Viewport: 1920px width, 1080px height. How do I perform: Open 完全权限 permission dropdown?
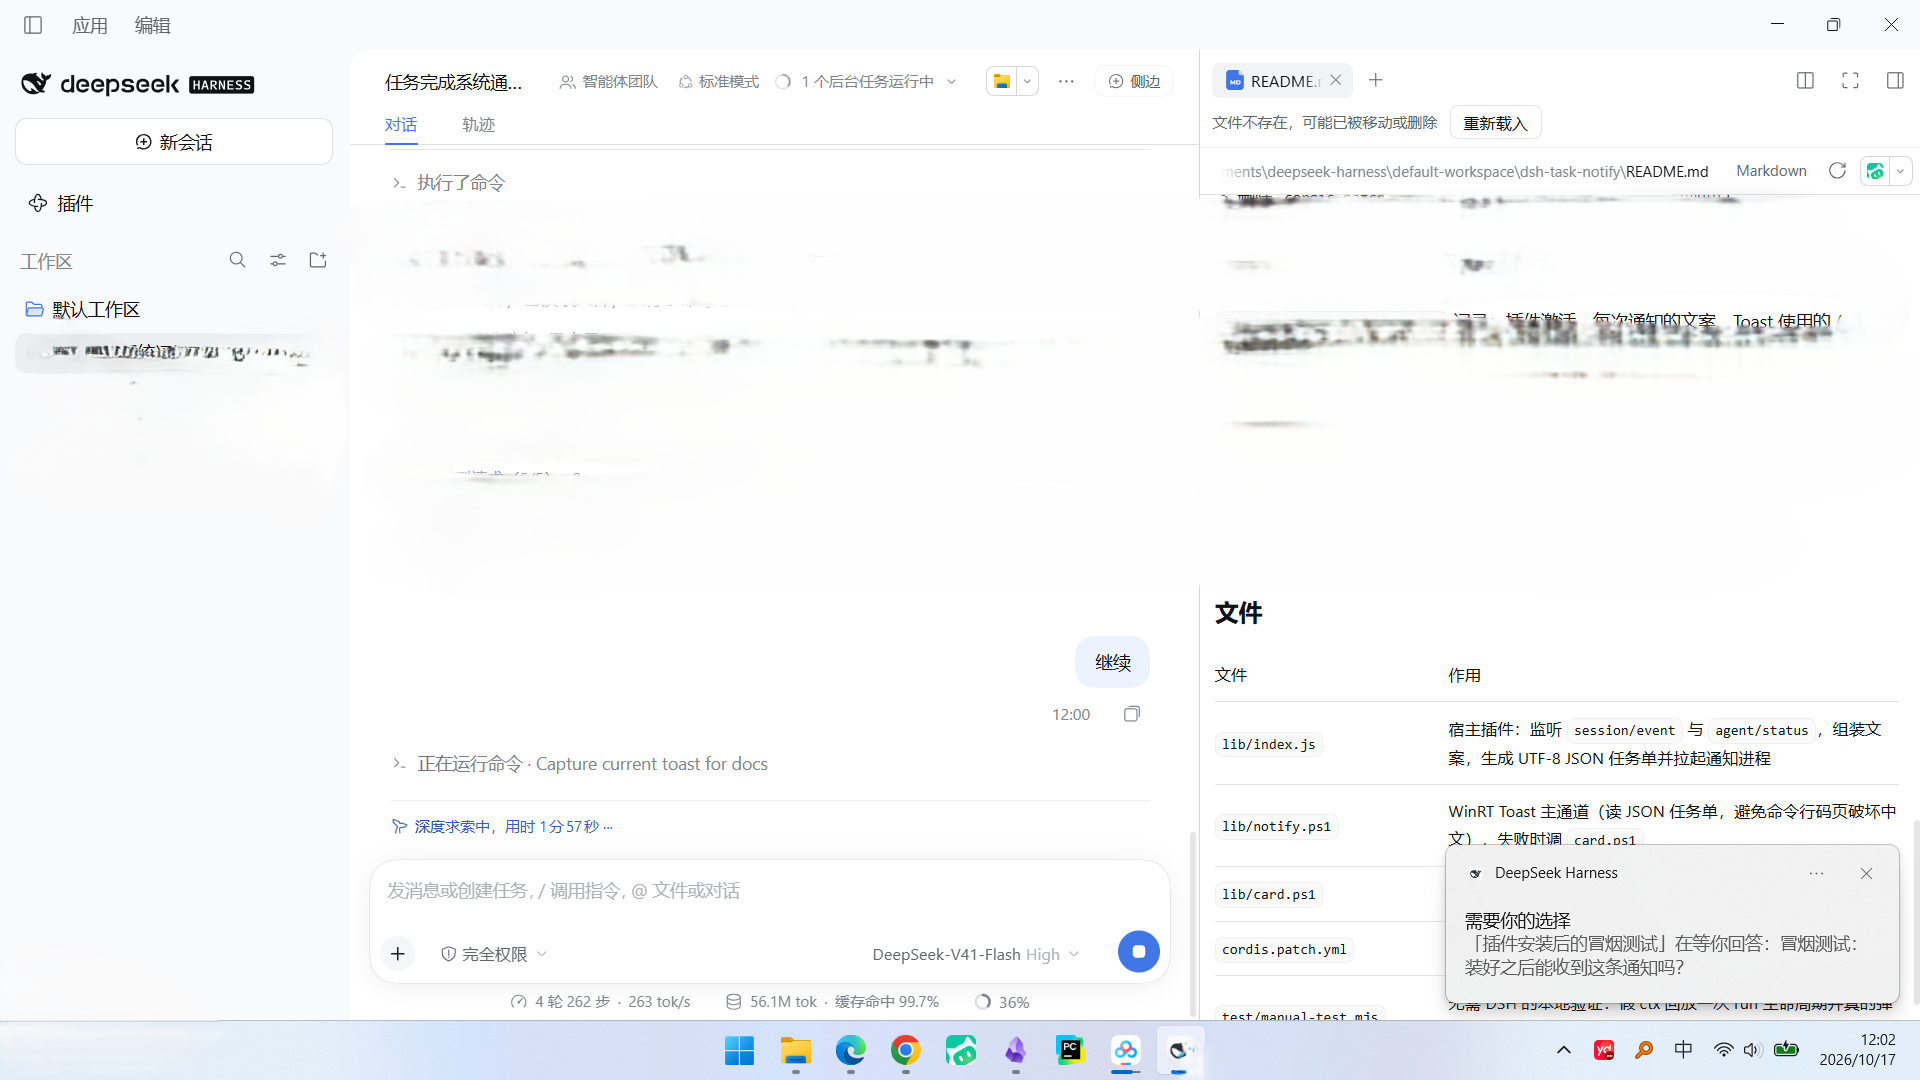[494, 954]
